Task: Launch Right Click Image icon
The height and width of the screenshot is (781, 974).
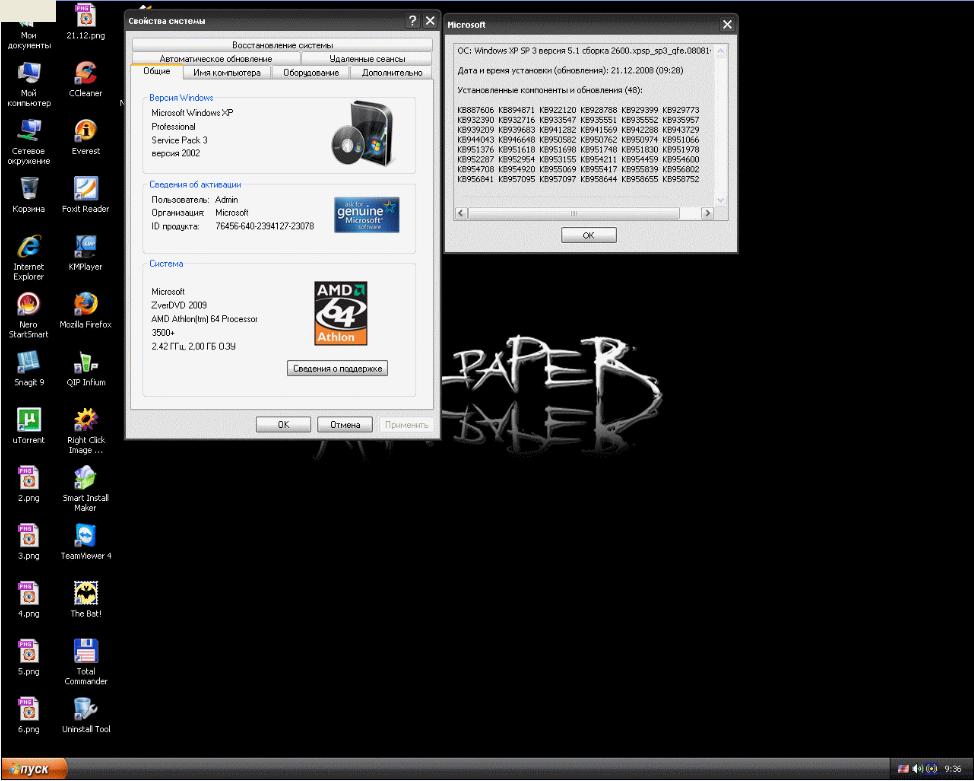Action: point(86,431)
